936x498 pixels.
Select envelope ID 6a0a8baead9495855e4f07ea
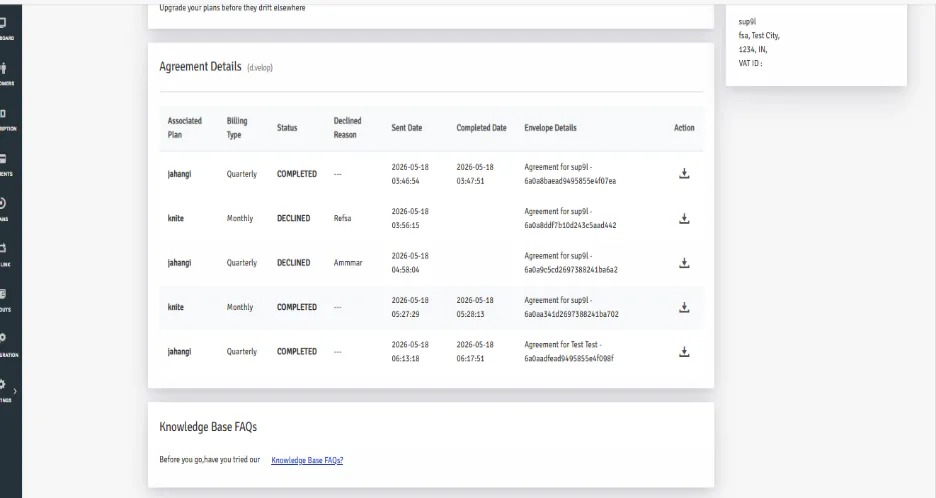[x=570, y=181]
